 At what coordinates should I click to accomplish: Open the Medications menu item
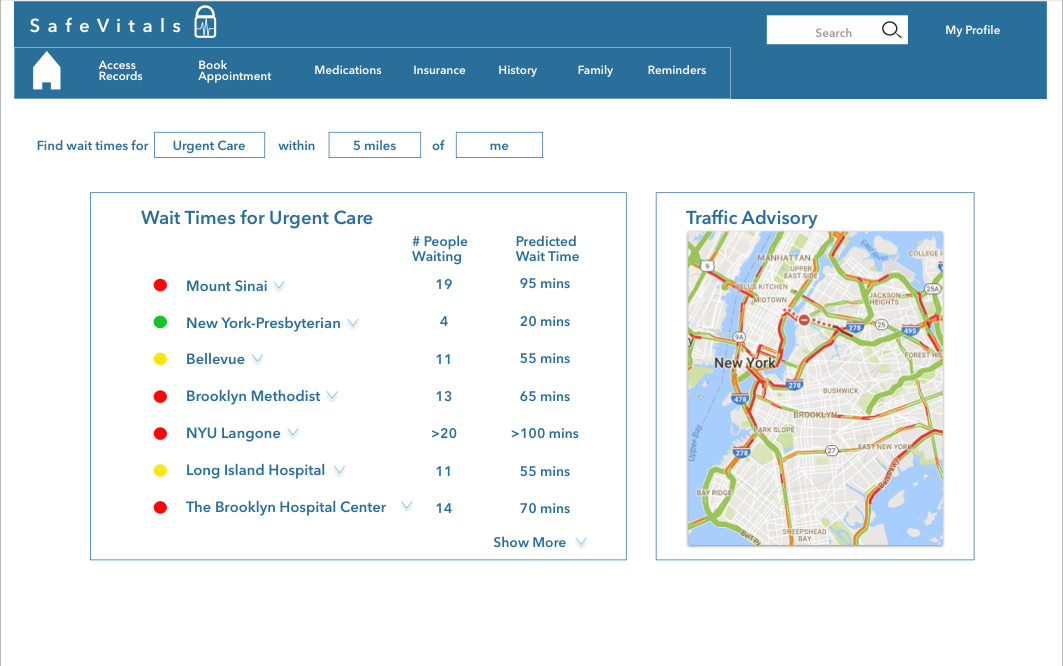point(348,70)
